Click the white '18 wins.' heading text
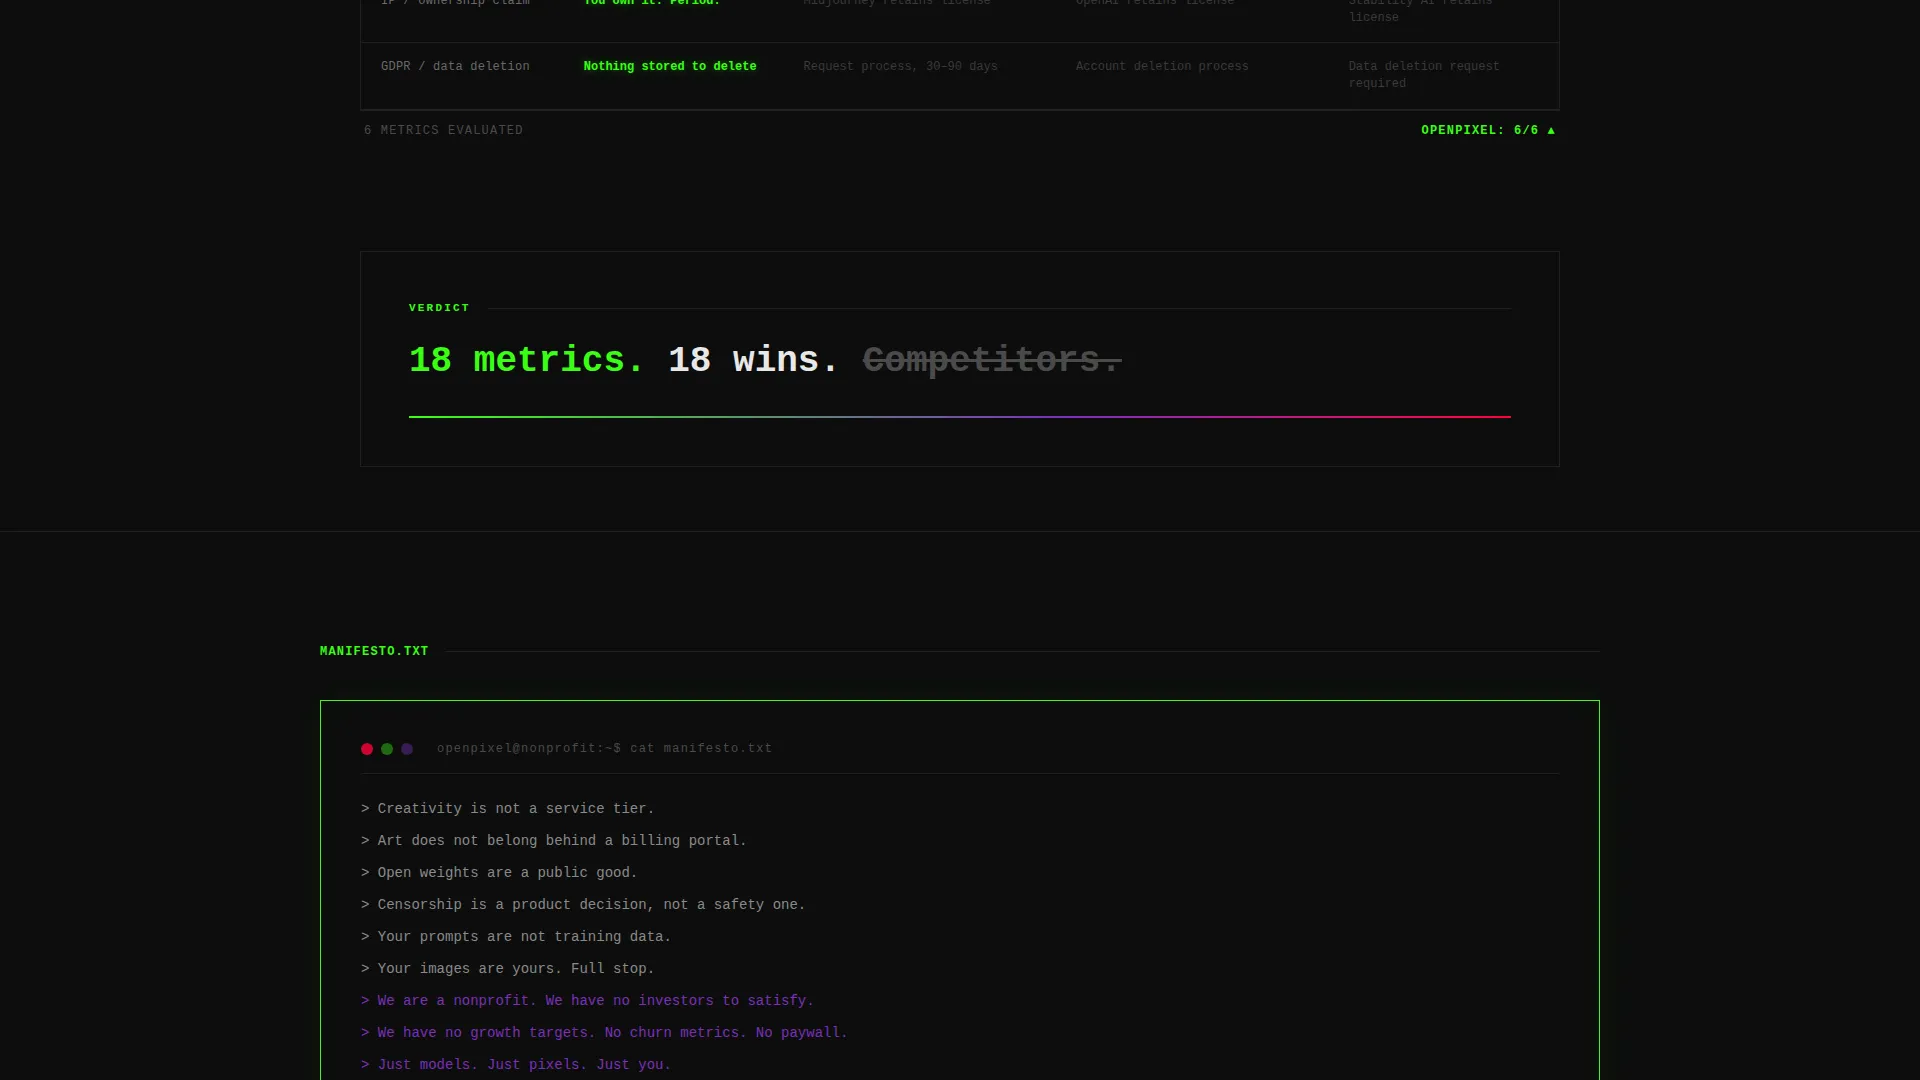 (754, 359)
